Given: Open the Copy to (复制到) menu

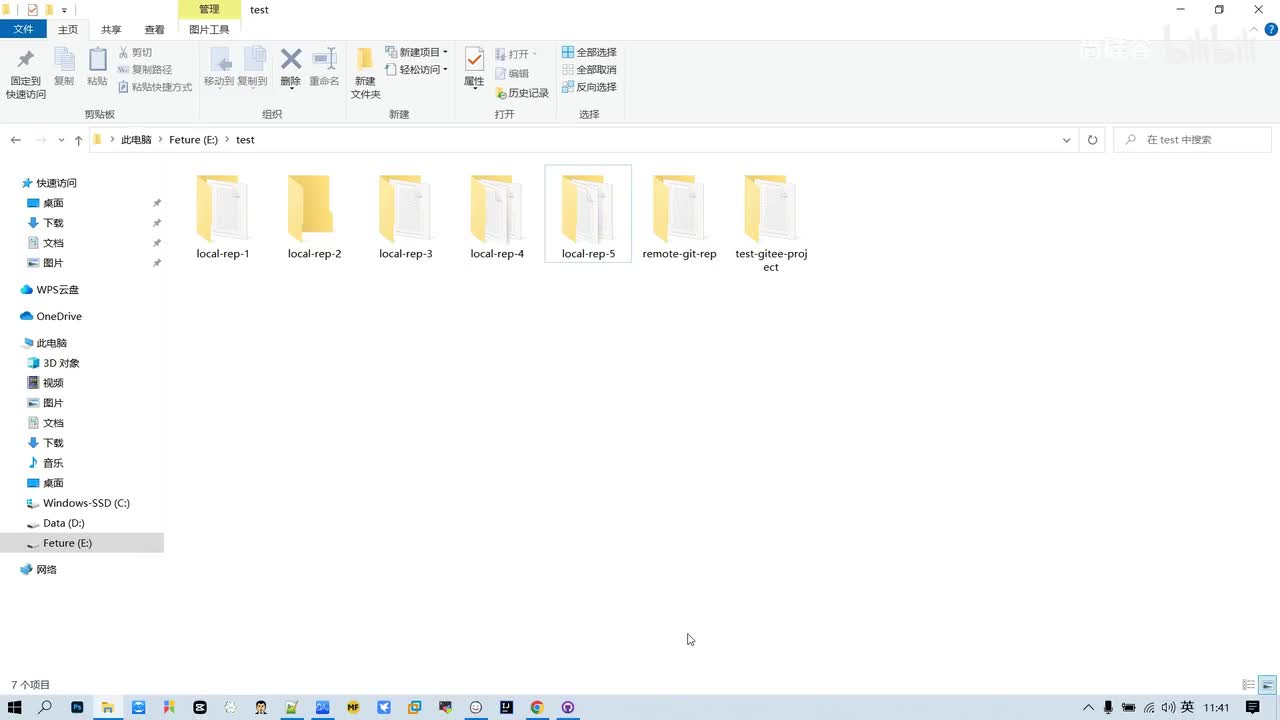Looking at the screenshot, I should 253,67.
